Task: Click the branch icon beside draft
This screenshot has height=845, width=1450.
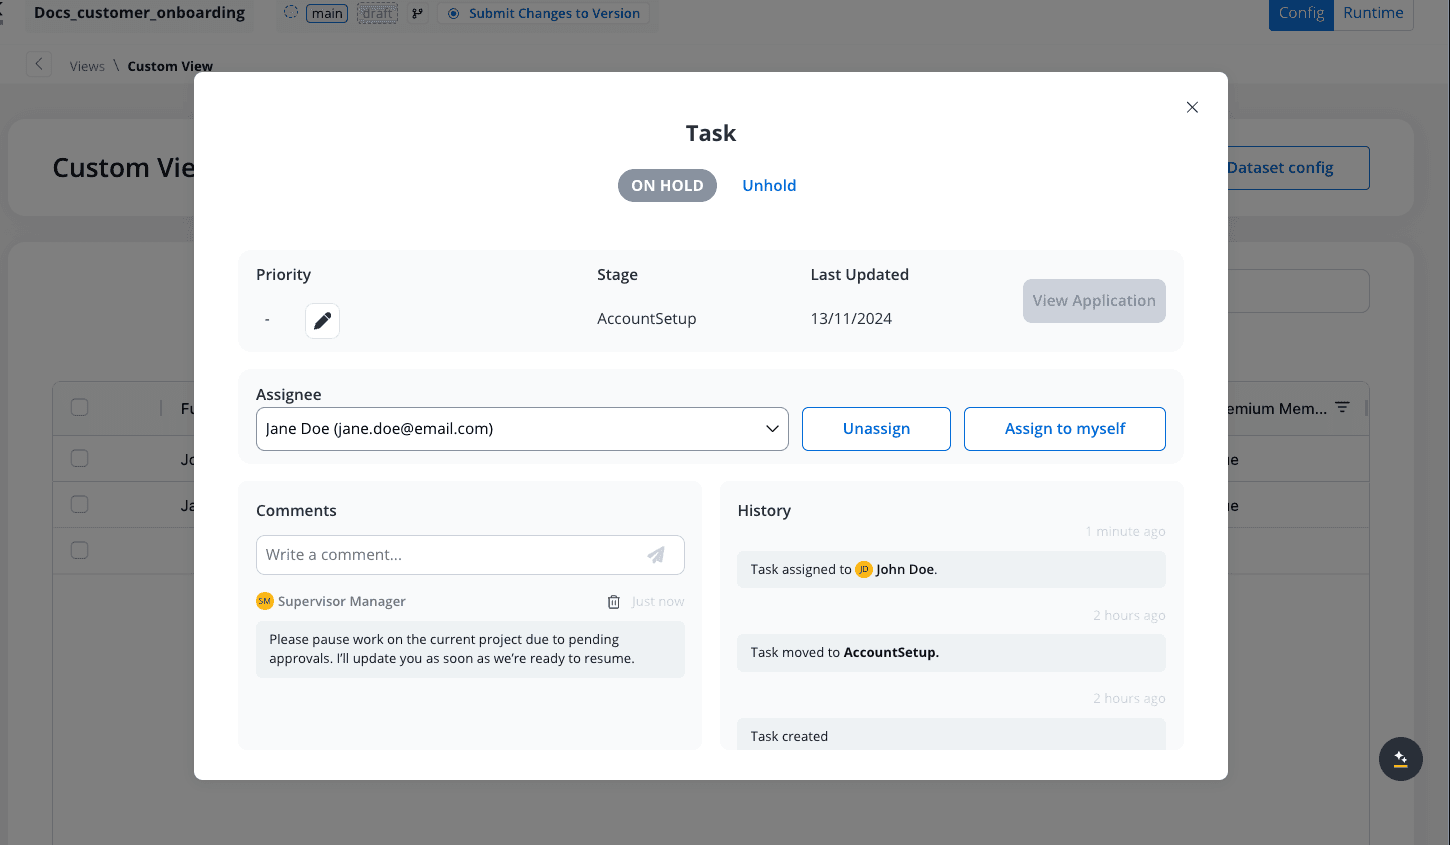Action: (x=417, y=14)
